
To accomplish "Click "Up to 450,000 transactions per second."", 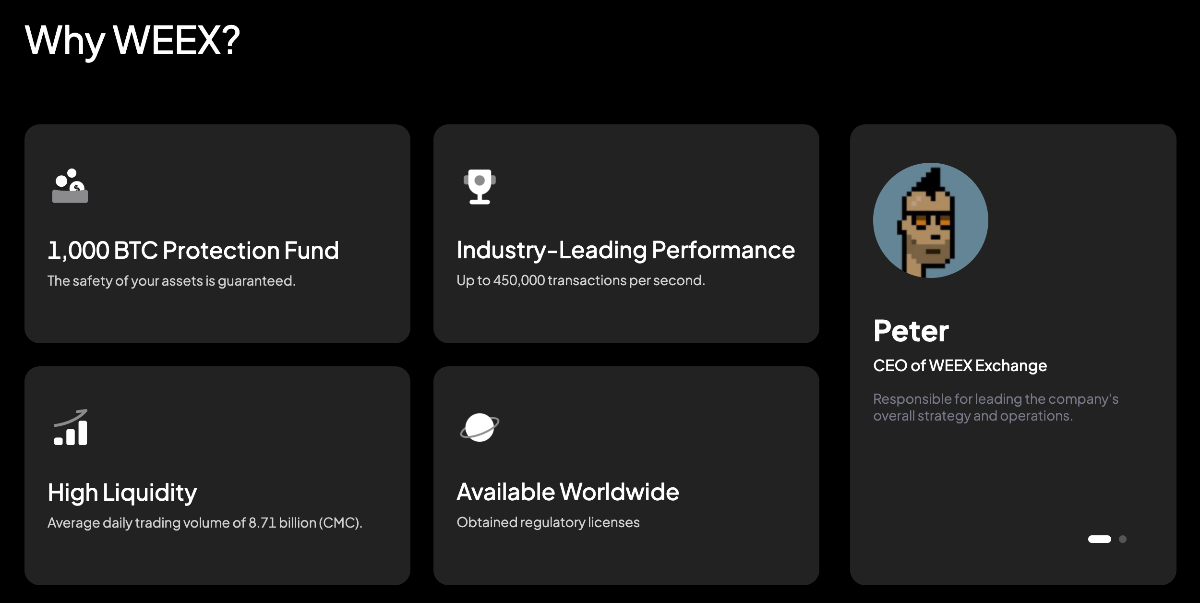I will coord(581,281).
